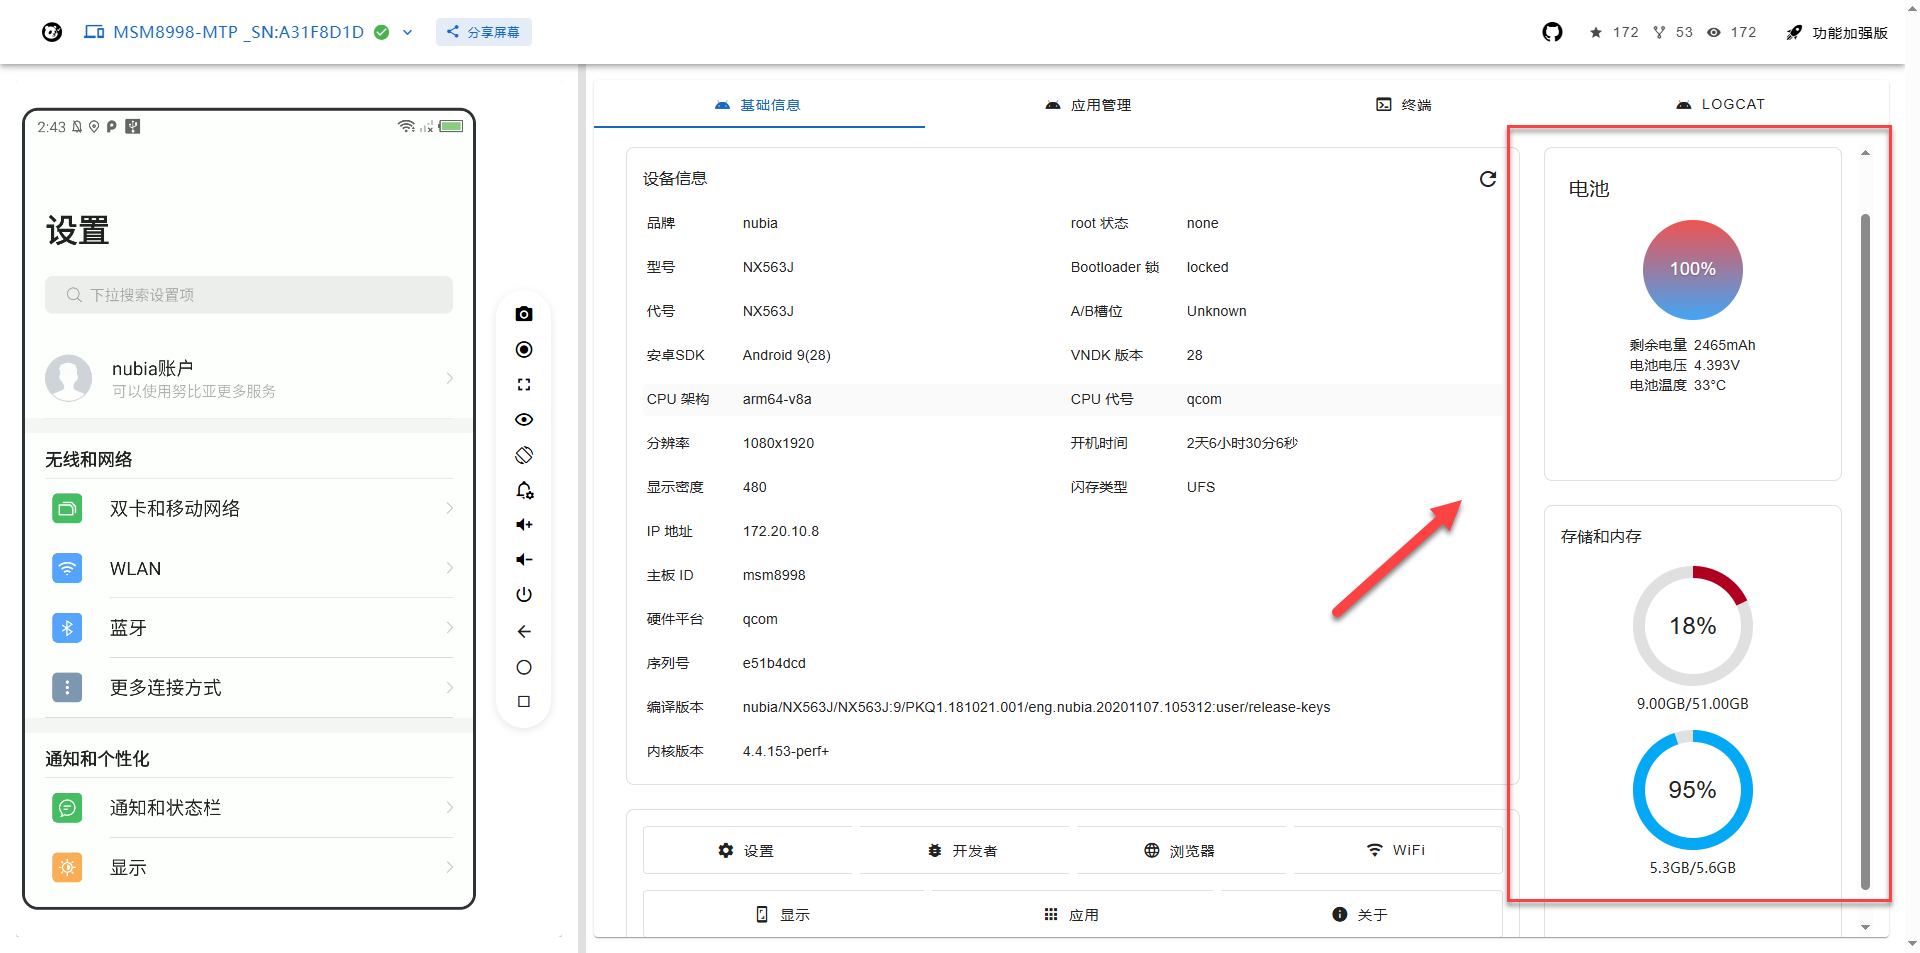
Task: Click the 开发者 developer button
Action: pos(963,851)
